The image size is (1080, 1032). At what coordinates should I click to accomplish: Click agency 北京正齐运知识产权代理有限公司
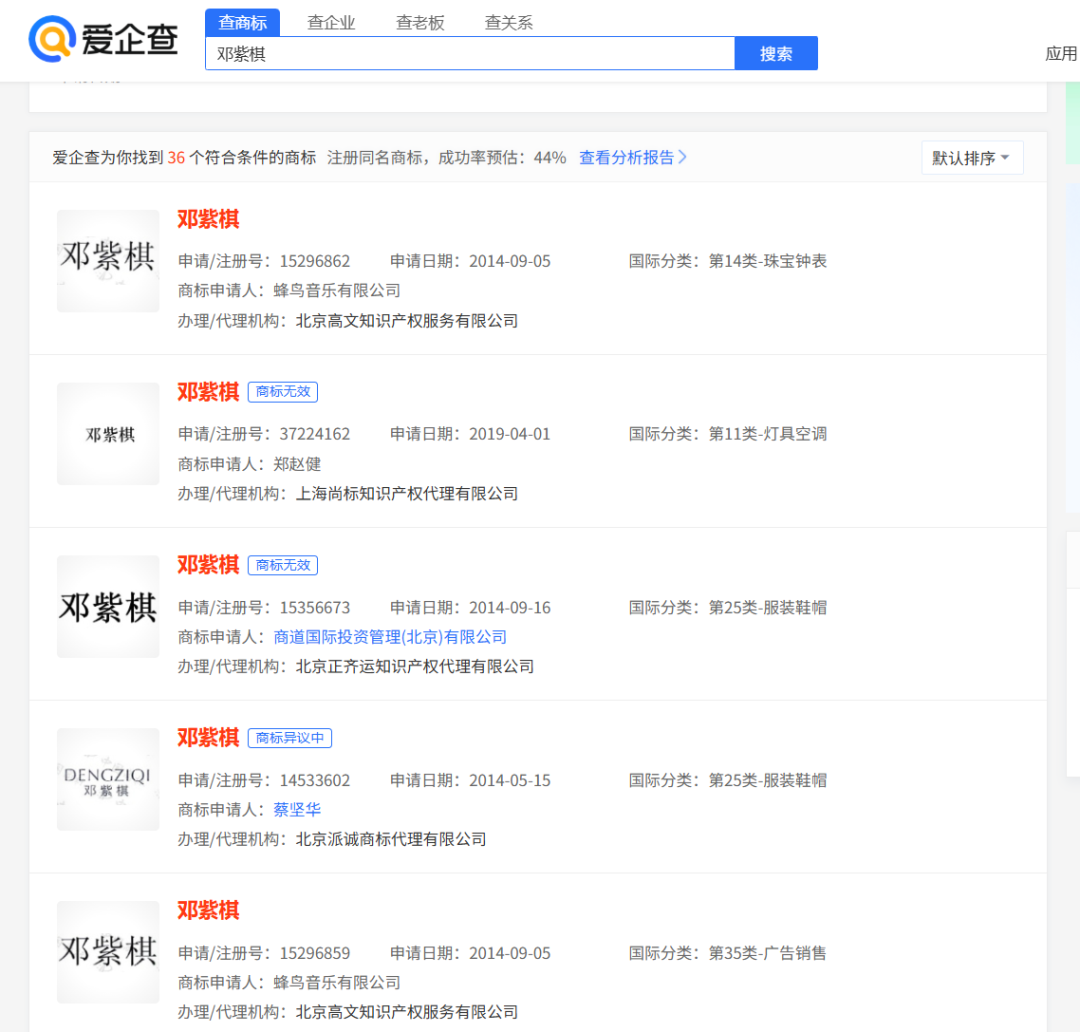(415, 667)
